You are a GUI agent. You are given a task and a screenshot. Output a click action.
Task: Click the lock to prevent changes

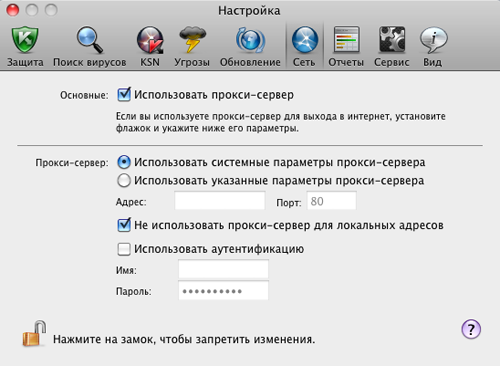[x=34, y=334]
